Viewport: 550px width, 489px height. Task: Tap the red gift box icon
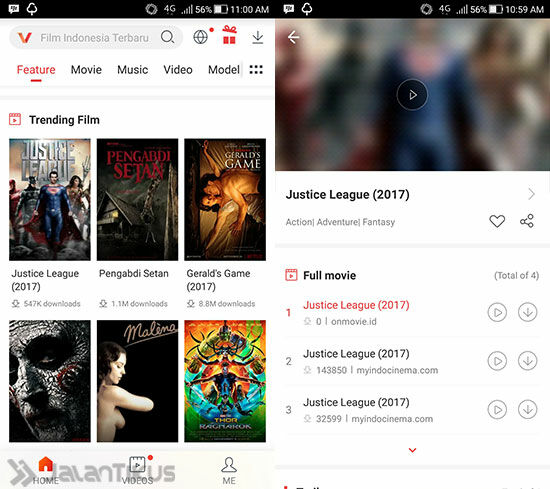[229, 35]
